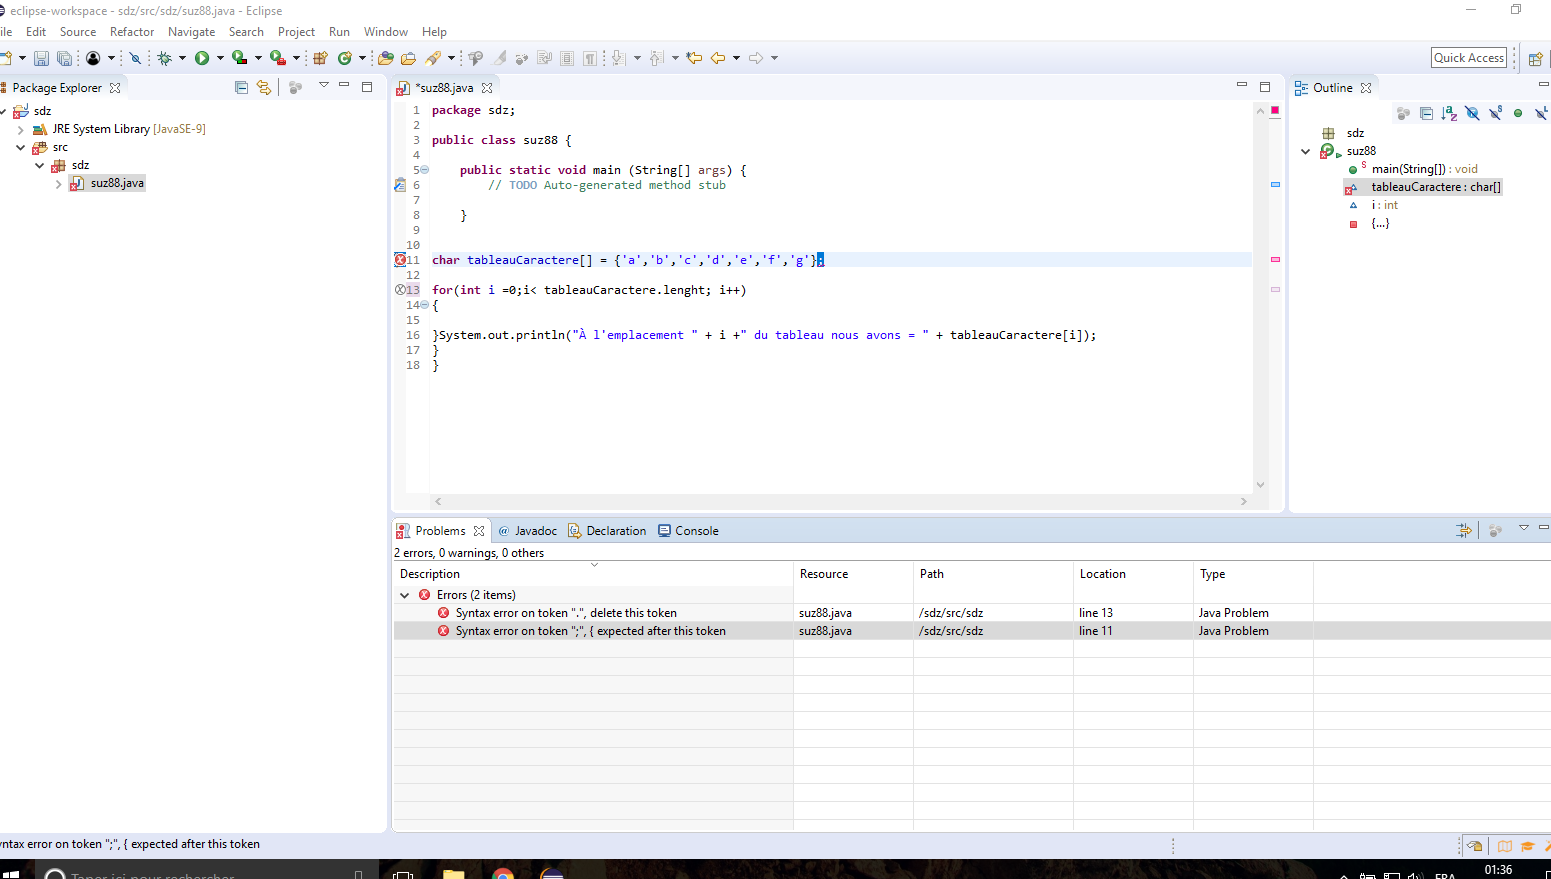This screenshot has height=879, width=1551.
Task: Click the Open Type folder icon
Action: click(x=385, y=58)
